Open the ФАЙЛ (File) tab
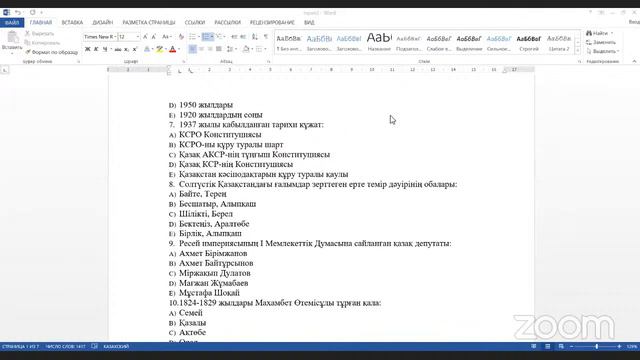The height and width of the screenshot is (360, 640). pyautogui.click(x=12, y=22)
